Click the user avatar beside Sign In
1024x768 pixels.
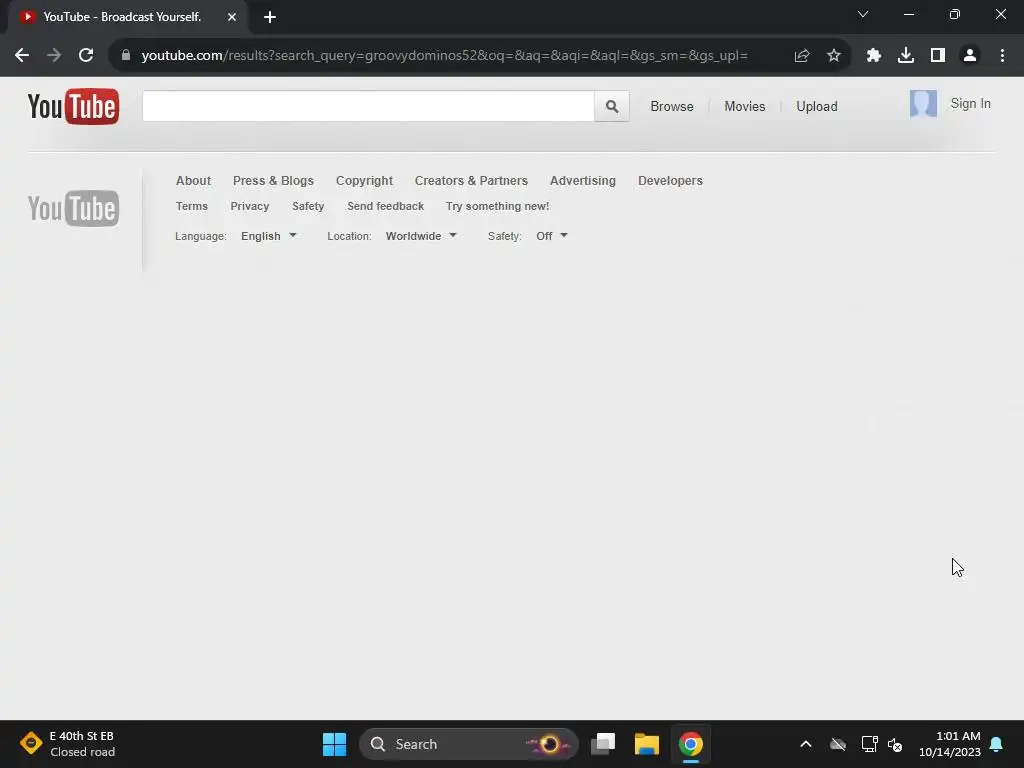pyautogui.click(x=923, y=104)
